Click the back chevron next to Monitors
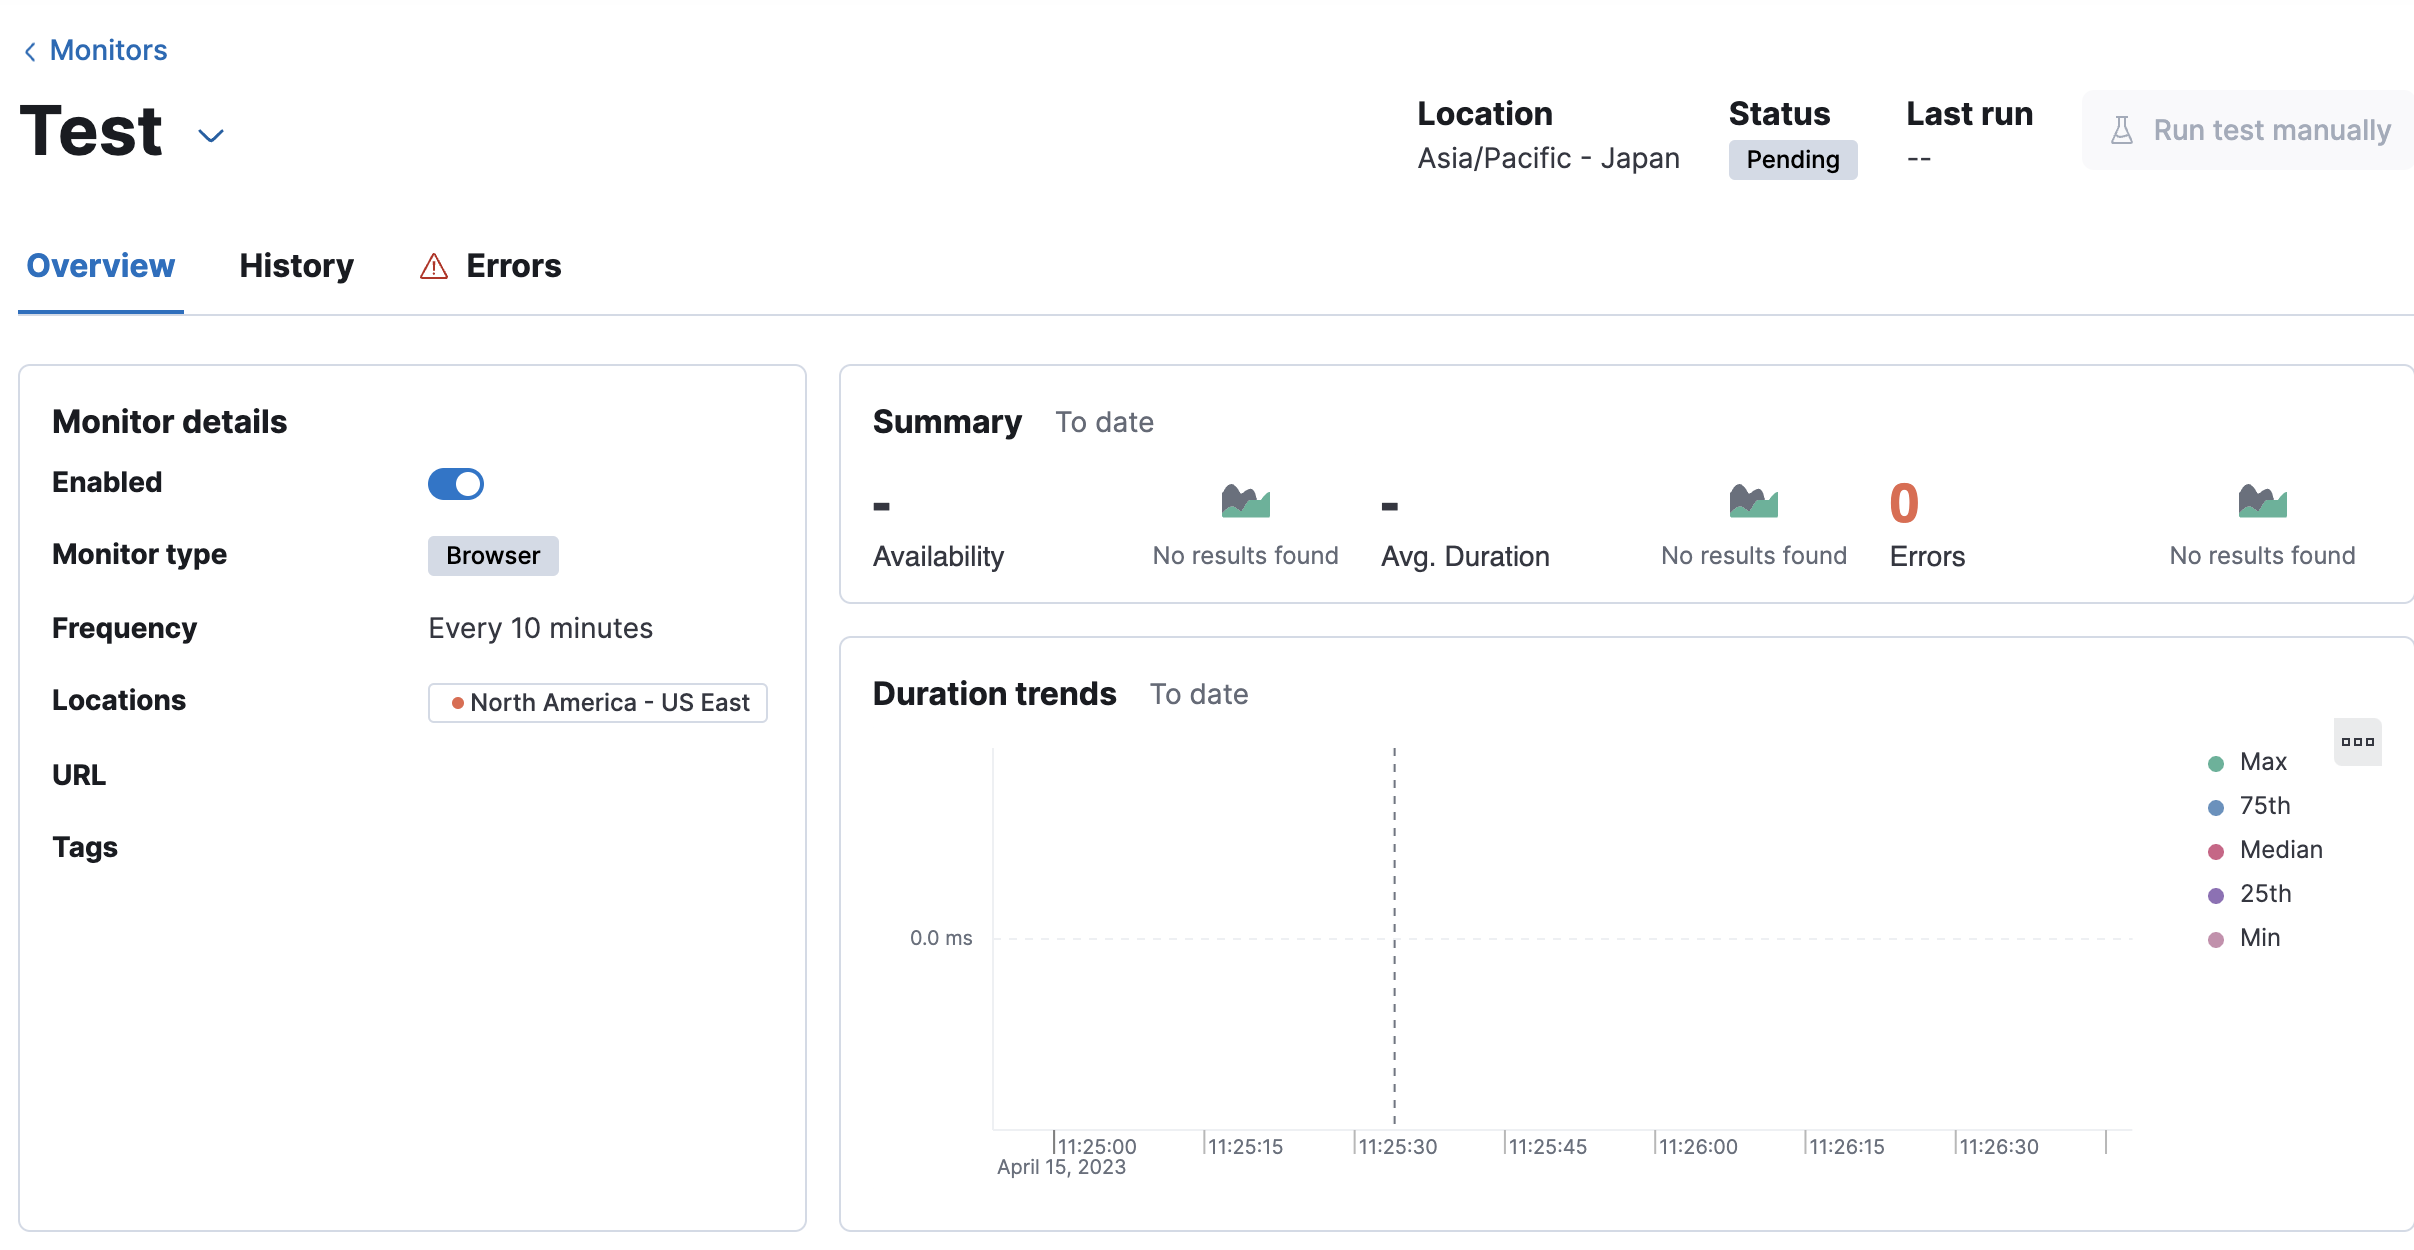The width and height of the screenshot is (2414, 1250). point(29,50)
